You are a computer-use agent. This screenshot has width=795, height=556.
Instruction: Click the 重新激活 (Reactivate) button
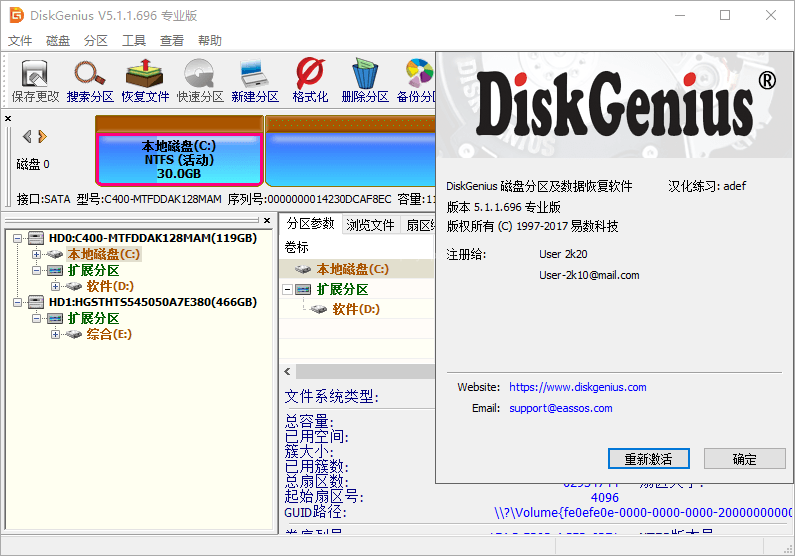coord(648,459)
